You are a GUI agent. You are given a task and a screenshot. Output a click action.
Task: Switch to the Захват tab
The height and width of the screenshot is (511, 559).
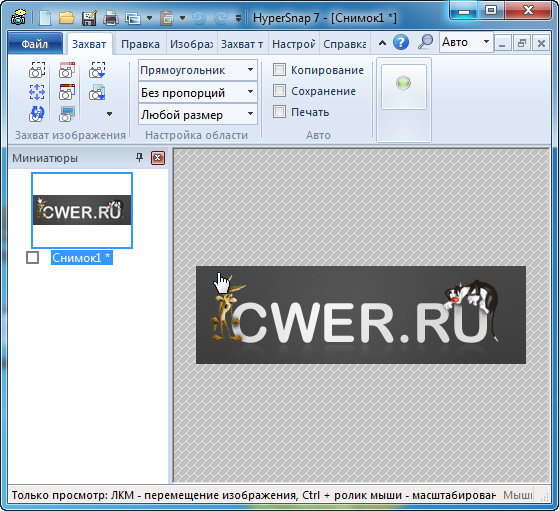89,44
